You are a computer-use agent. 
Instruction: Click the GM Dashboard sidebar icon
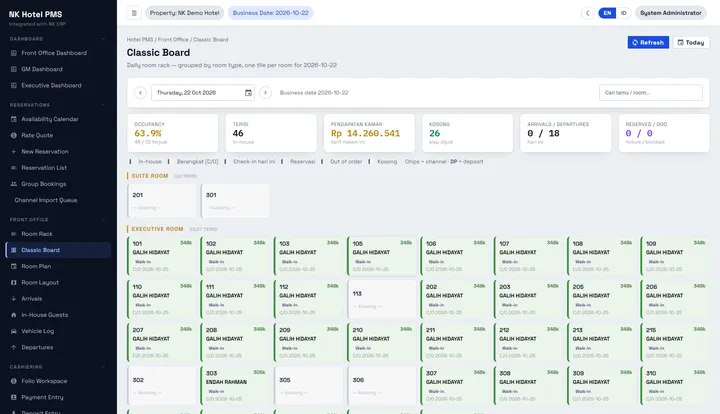pos(14,69)
